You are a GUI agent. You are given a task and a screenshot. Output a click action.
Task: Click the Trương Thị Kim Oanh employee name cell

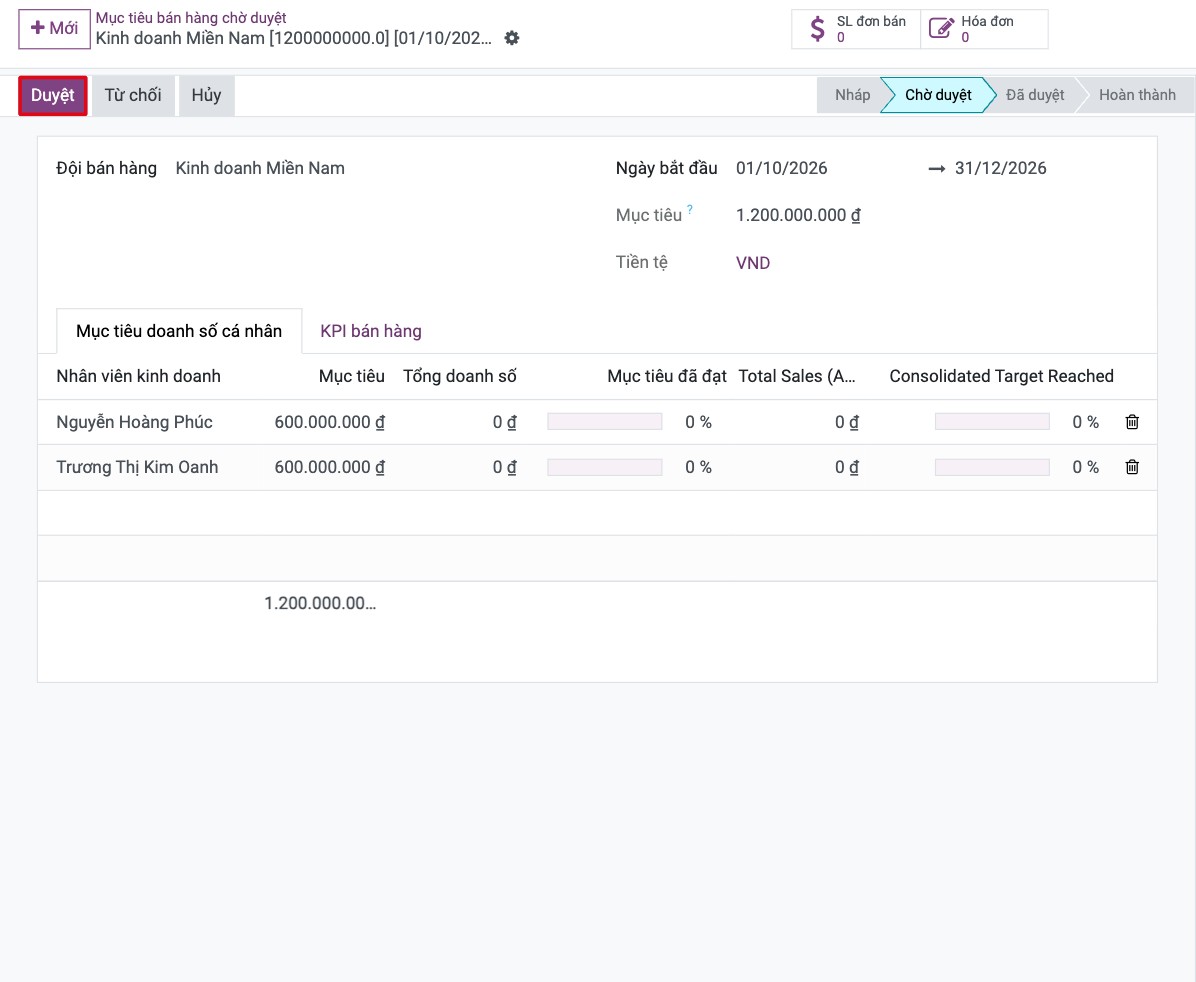click(137, 467)
